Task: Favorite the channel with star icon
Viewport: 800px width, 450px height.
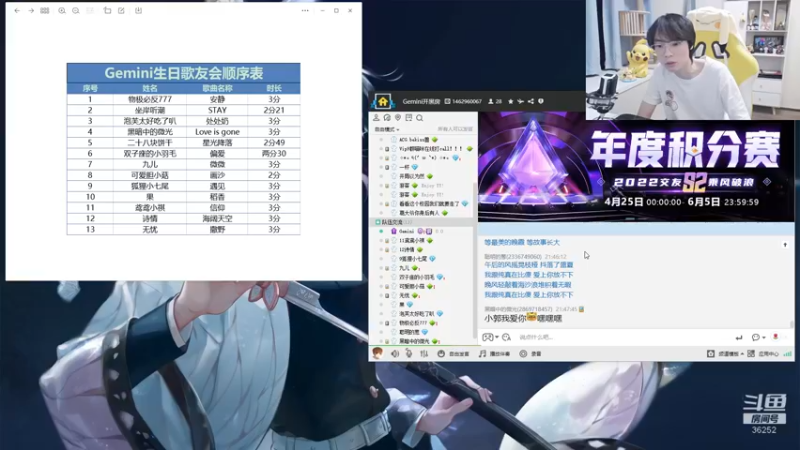Action: click(511, 102)
